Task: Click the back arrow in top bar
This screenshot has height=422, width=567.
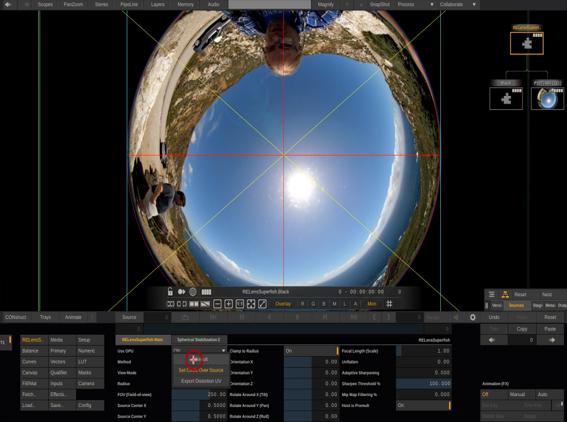Action: point(8,4)
